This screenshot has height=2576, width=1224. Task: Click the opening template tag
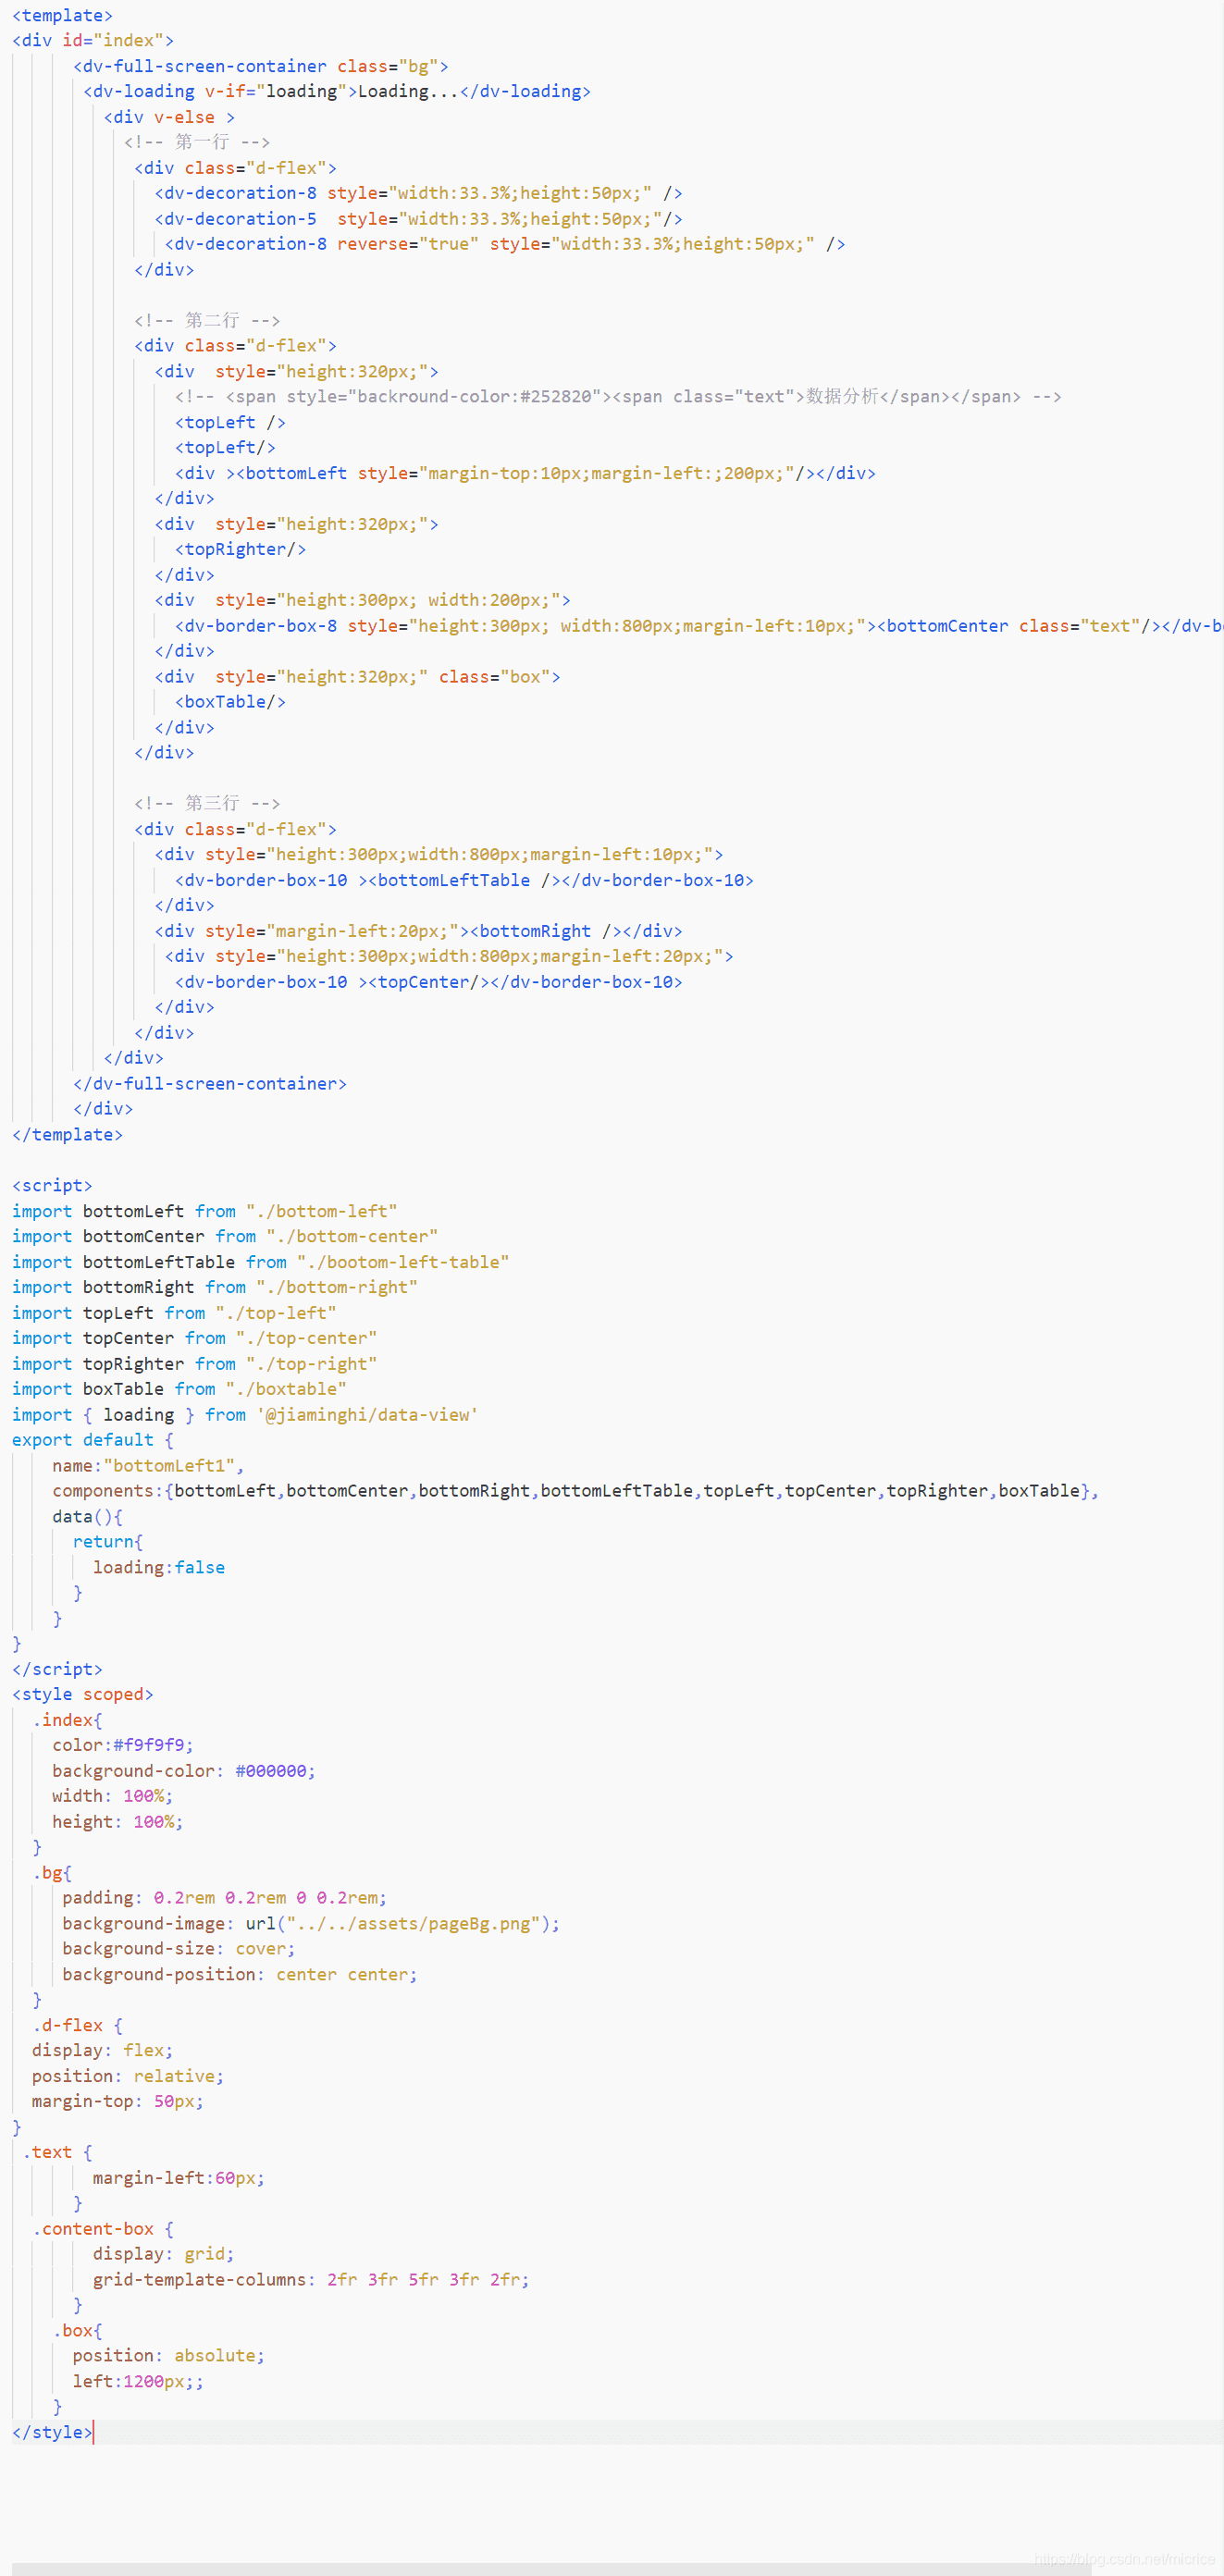[62, 15]
